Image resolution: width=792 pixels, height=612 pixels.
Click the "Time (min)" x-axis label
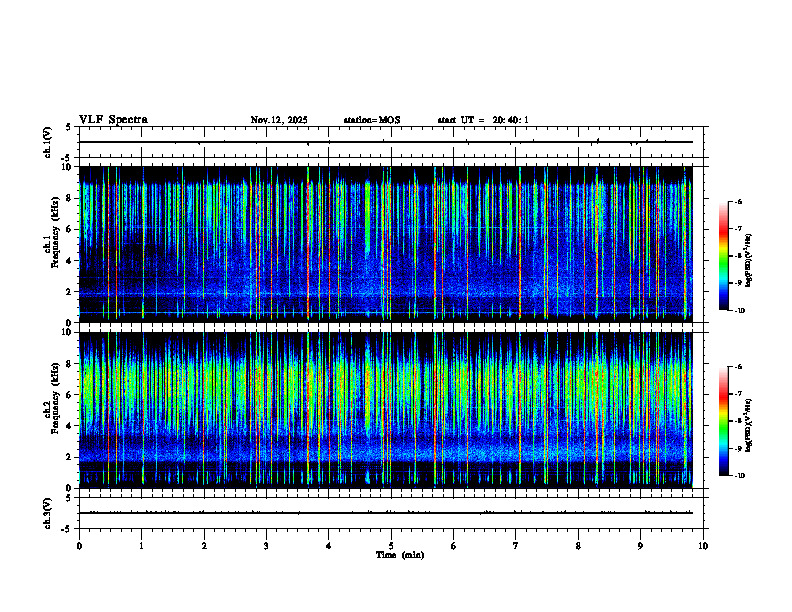point(400,555)
